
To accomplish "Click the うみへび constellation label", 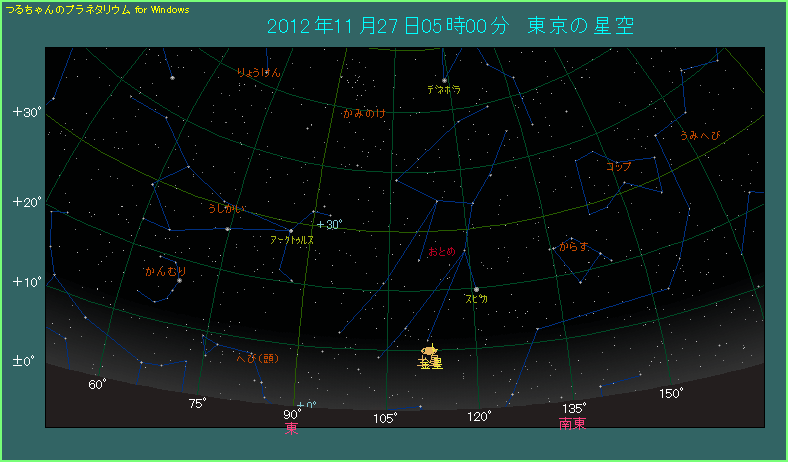I will 699,135.
